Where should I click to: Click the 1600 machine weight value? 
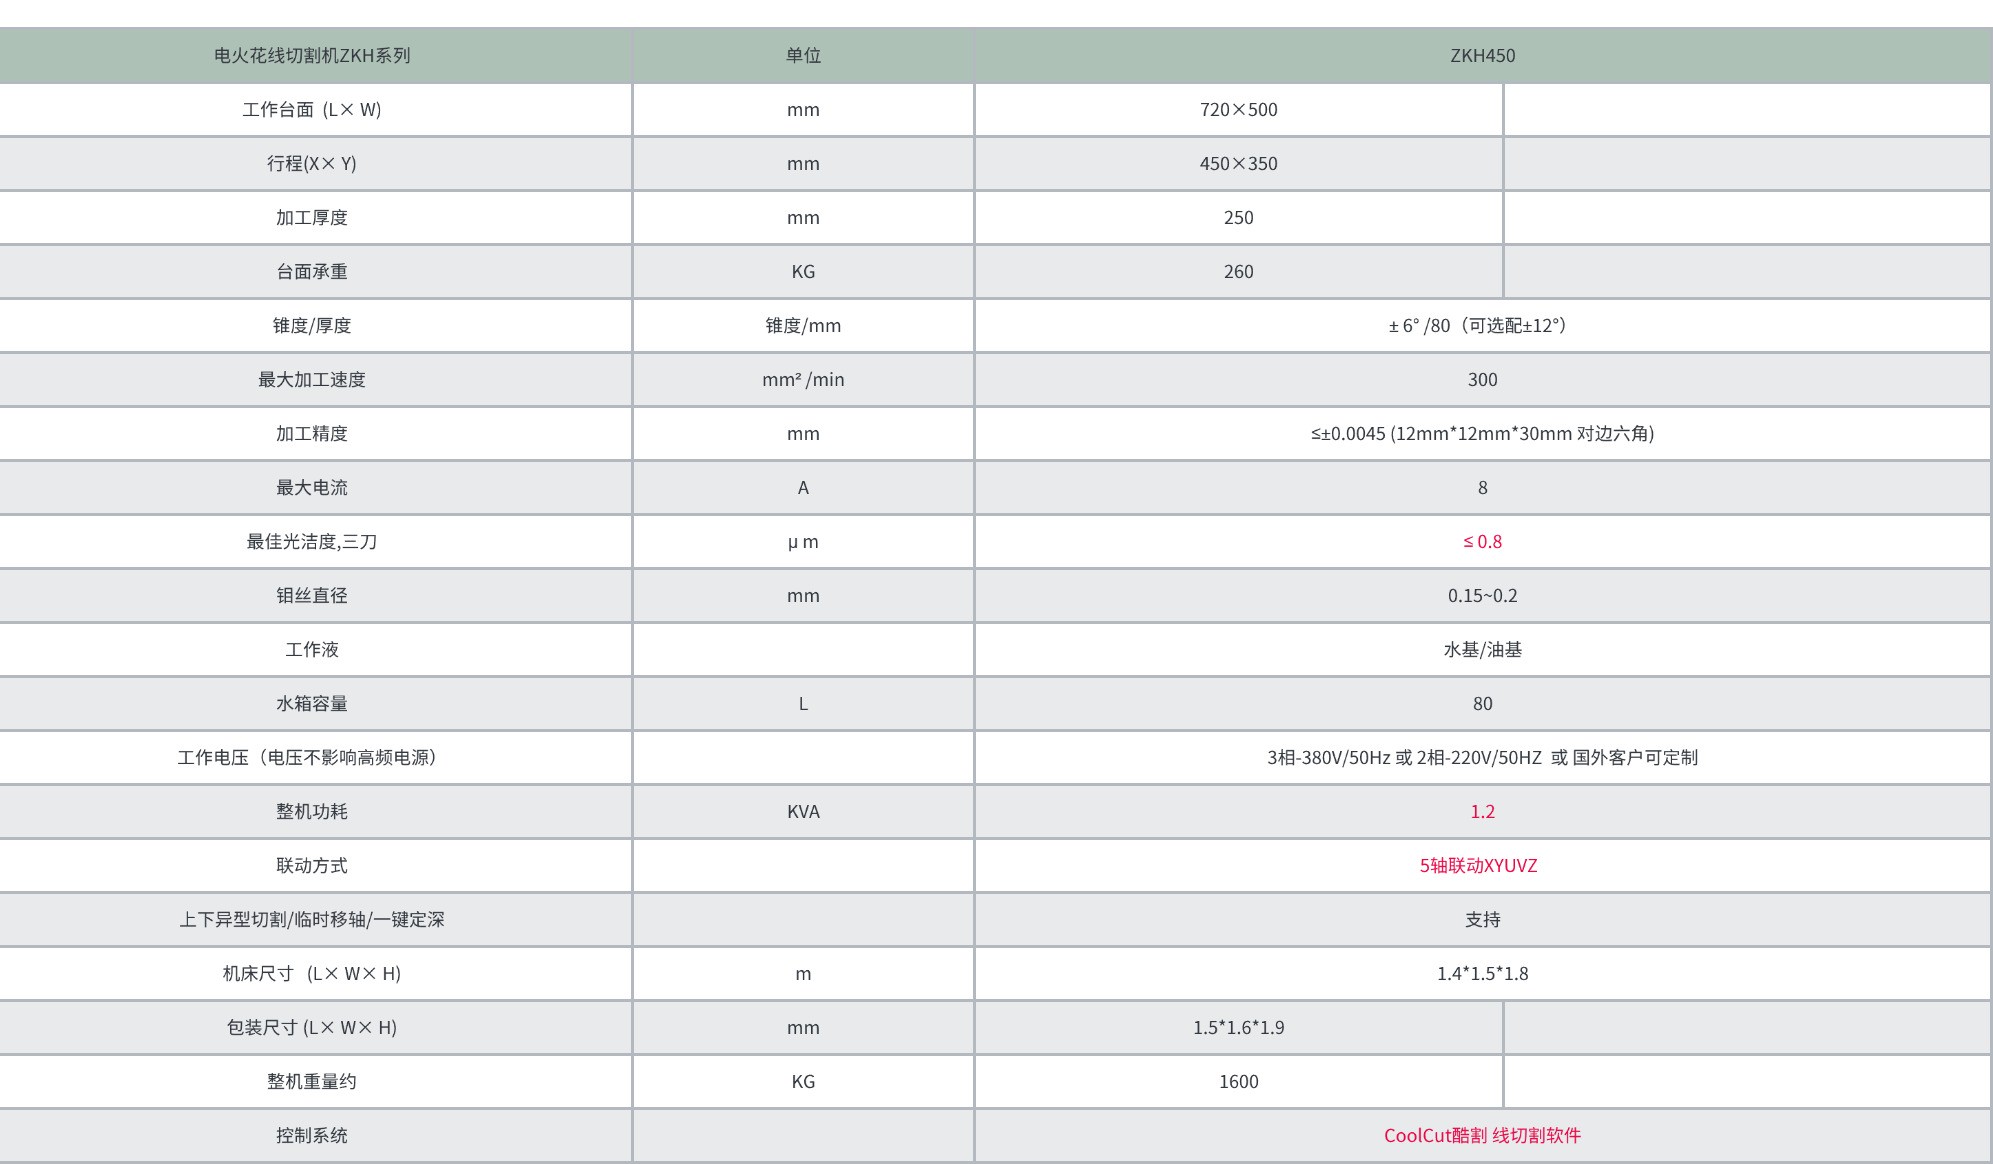click(x=1238, y=1081)
